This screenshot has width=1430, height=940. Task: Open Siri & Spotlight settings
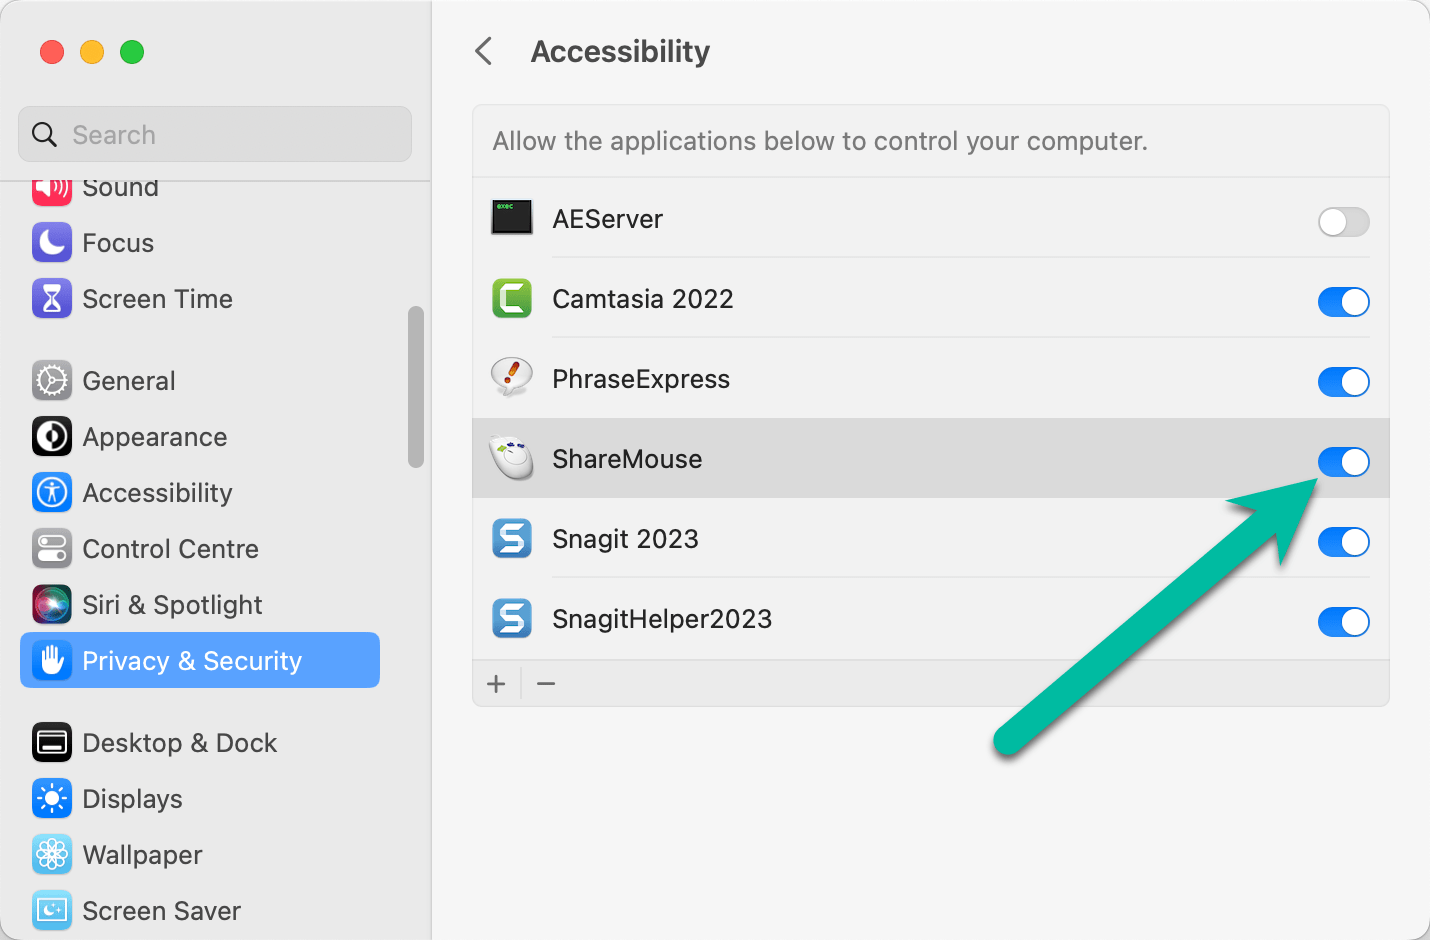point(172,605)
